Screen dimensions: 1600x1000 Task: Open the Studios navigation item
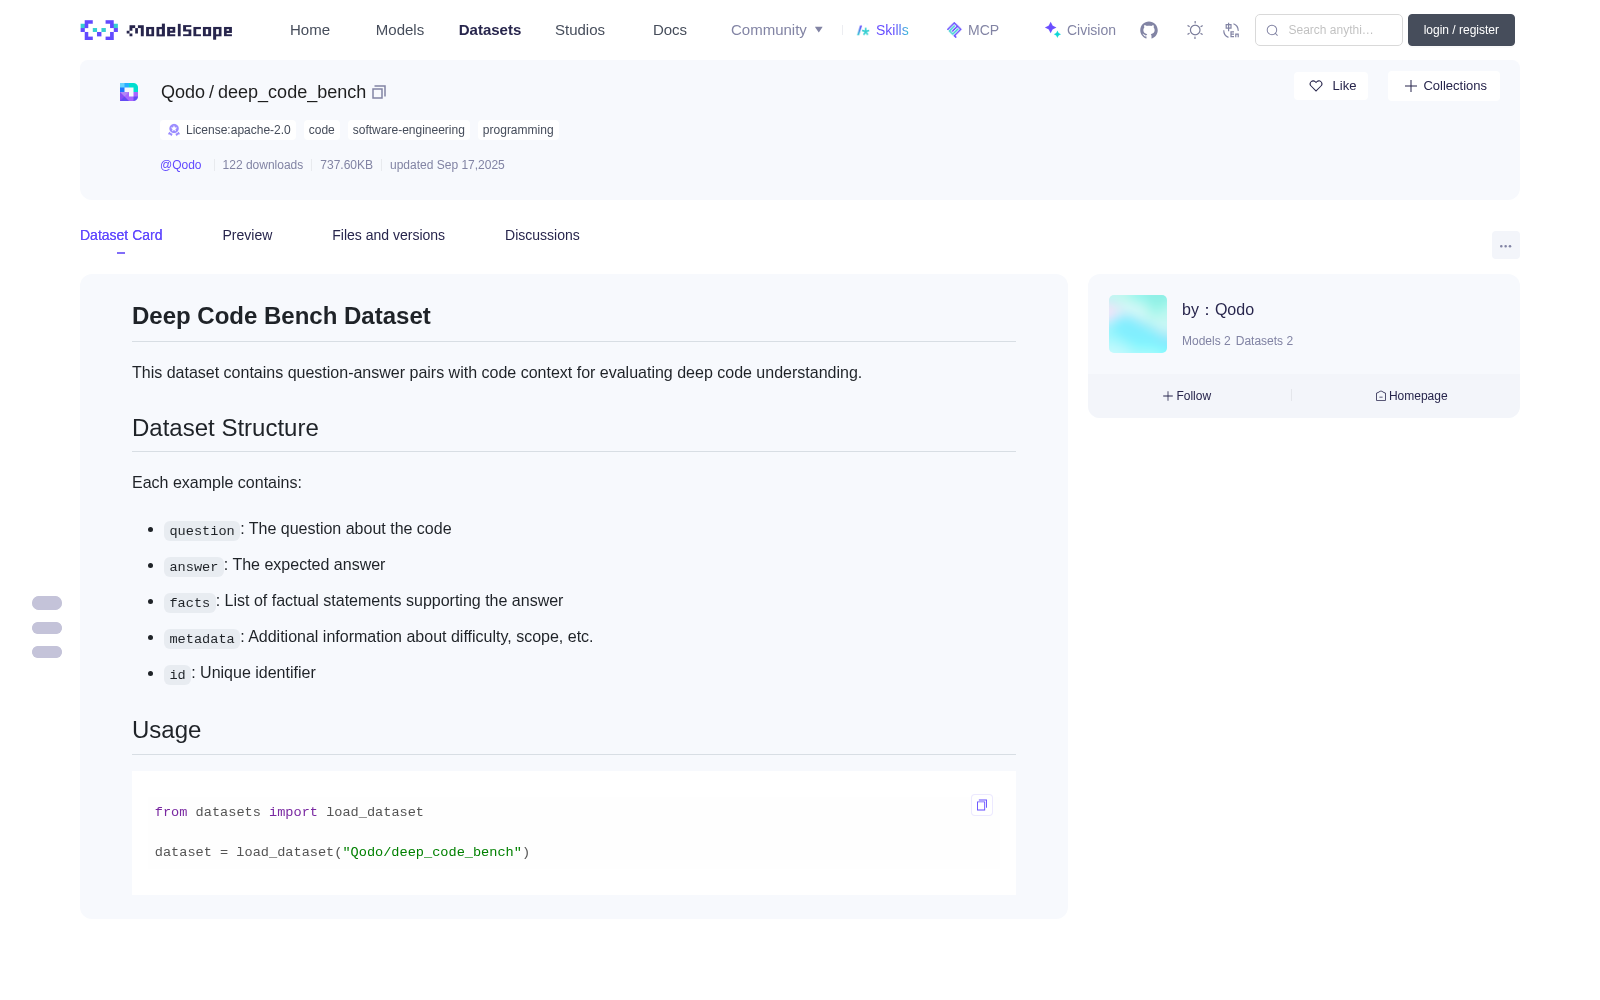(x=580, y=30)
